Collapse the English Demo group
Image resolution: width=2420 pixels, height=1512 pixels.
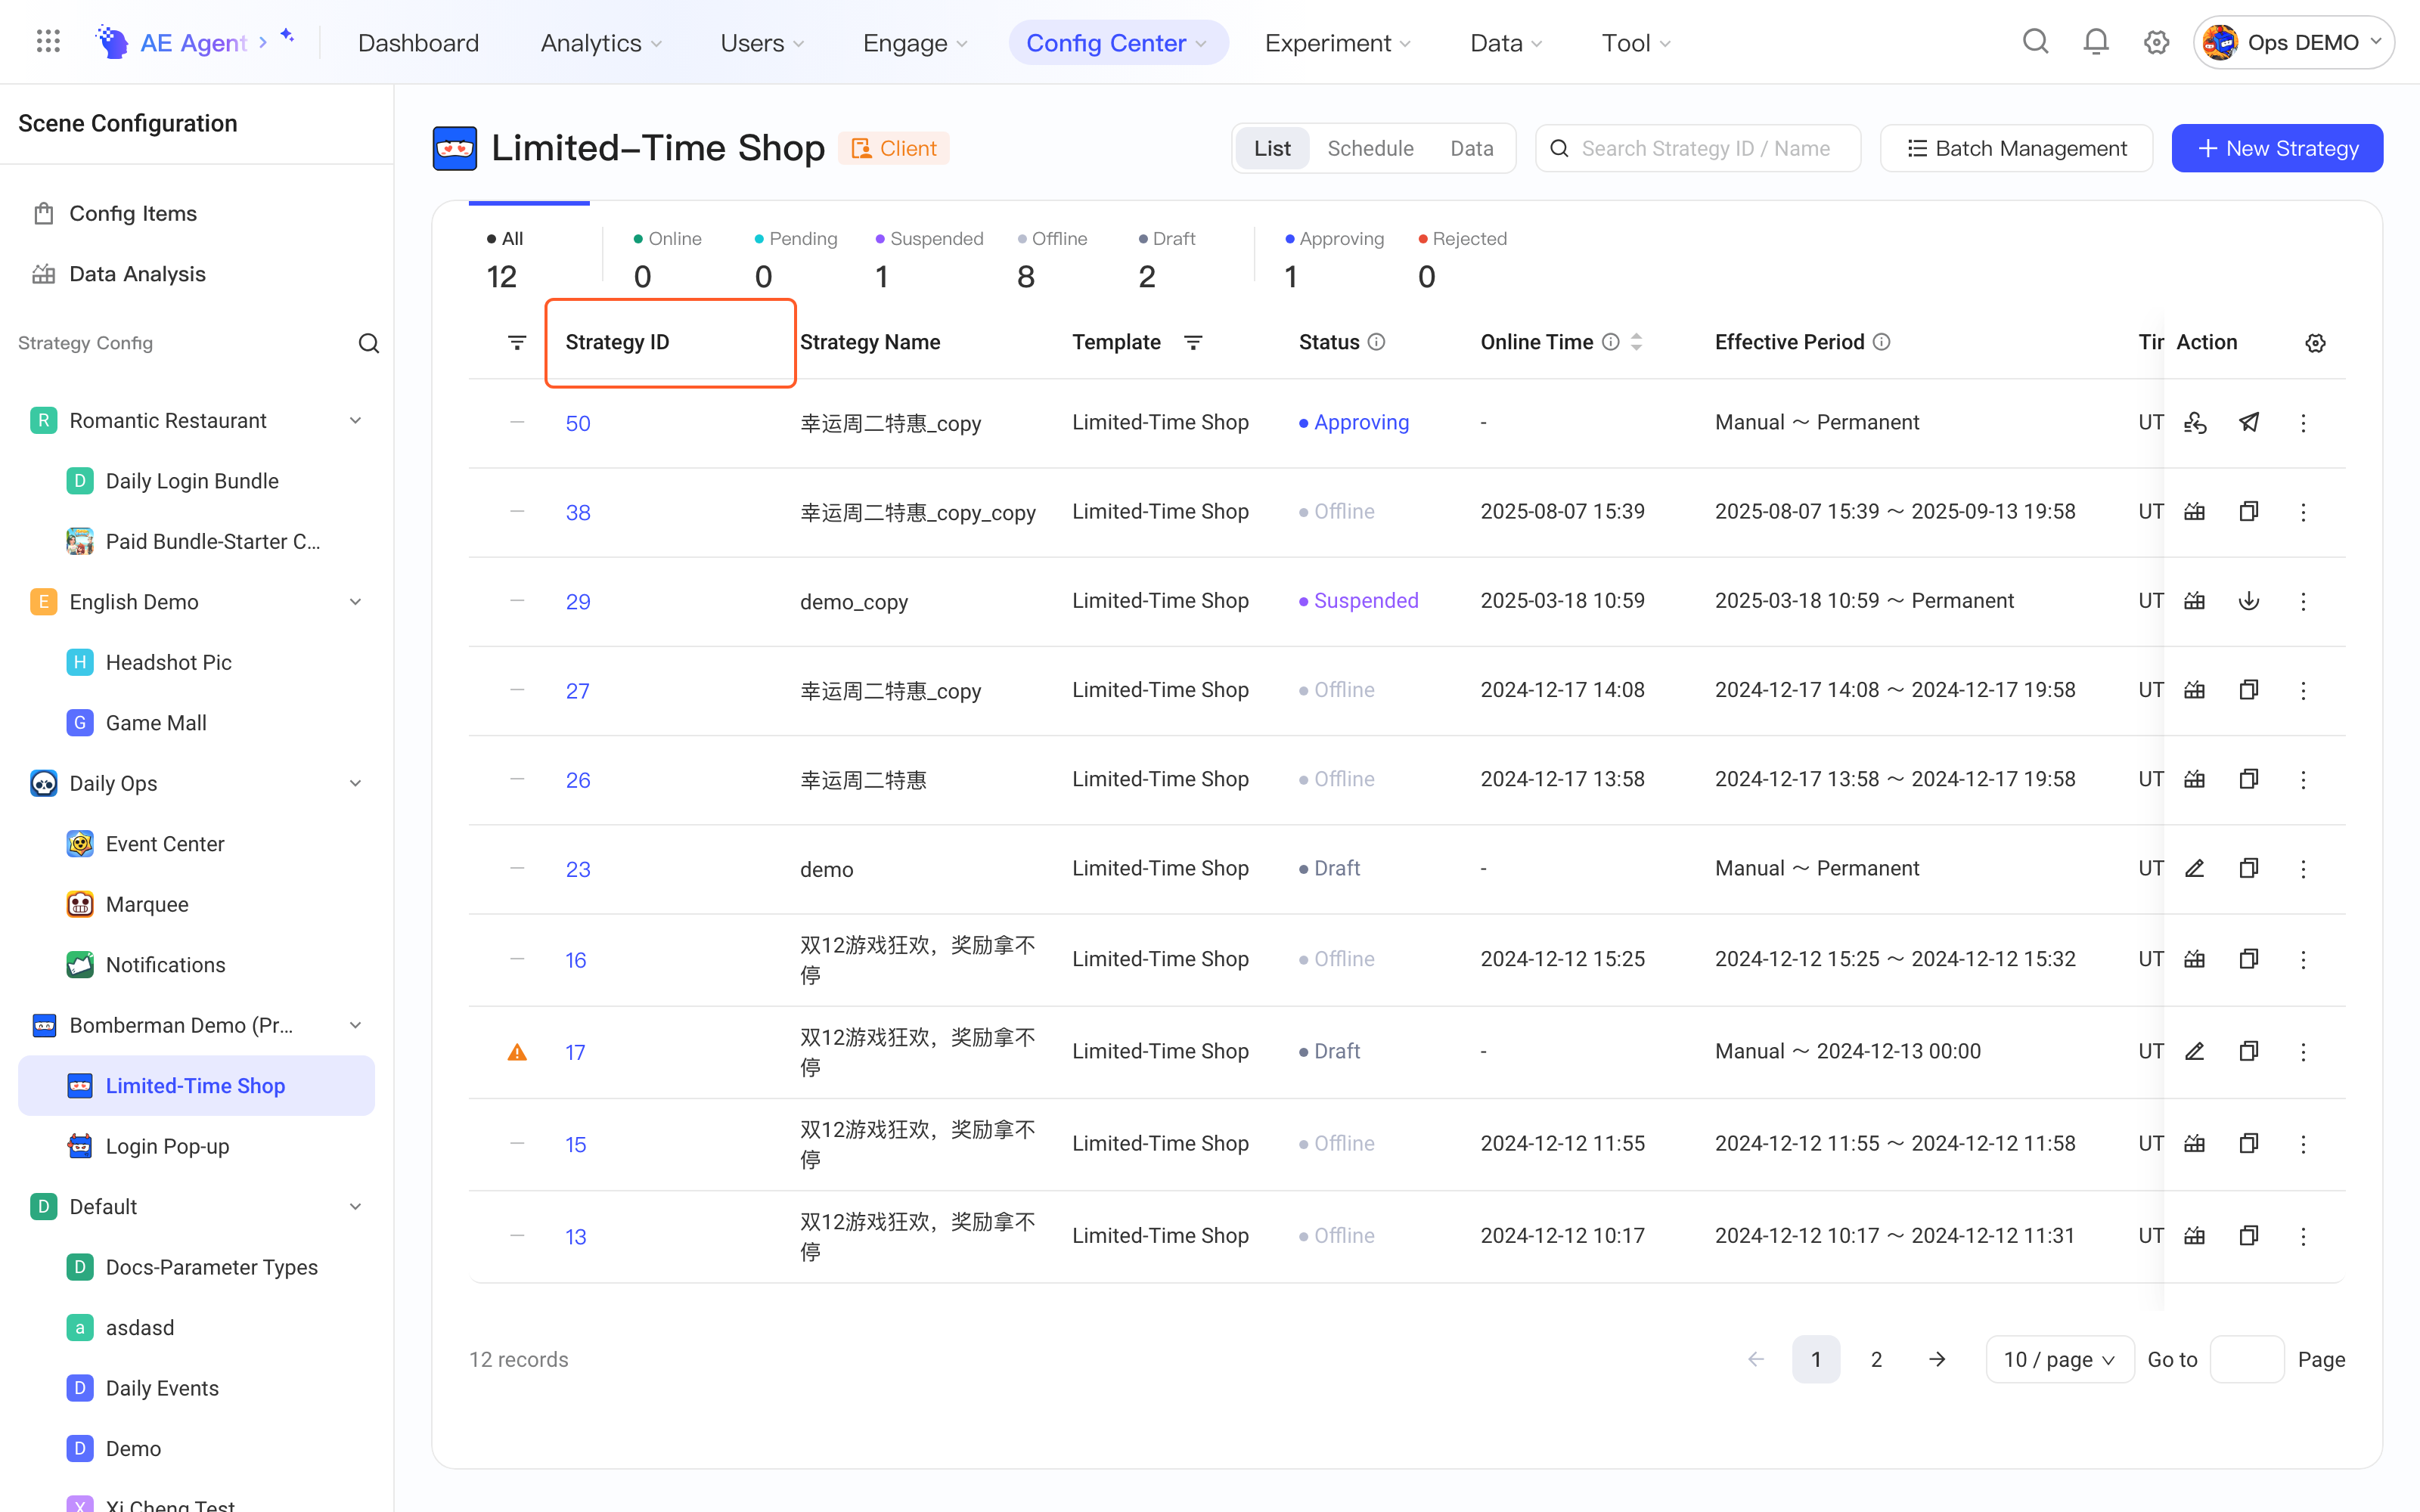pos(355,601)
